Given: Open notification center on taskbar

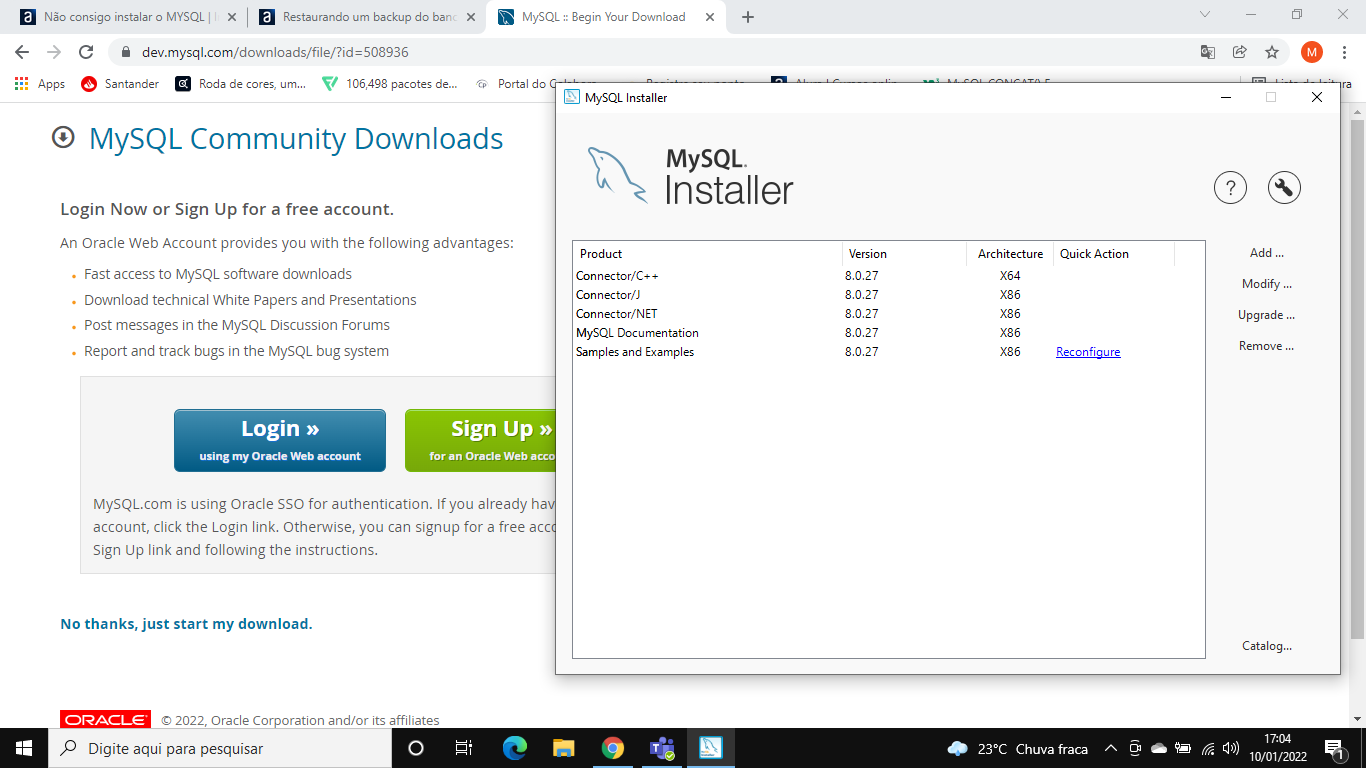Looking at the screenshot, I should click(x=1334, y=748).
